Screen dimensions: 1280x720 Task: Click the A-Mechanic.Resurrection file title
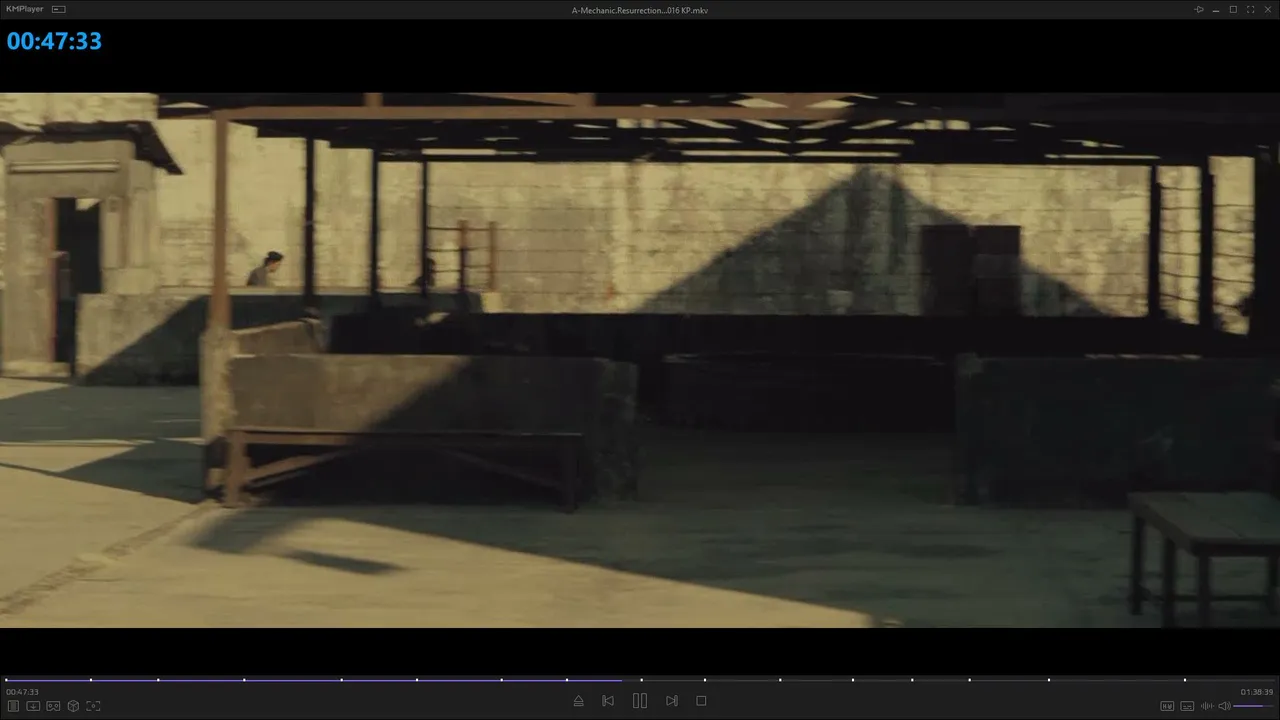(x=640, y=10)
